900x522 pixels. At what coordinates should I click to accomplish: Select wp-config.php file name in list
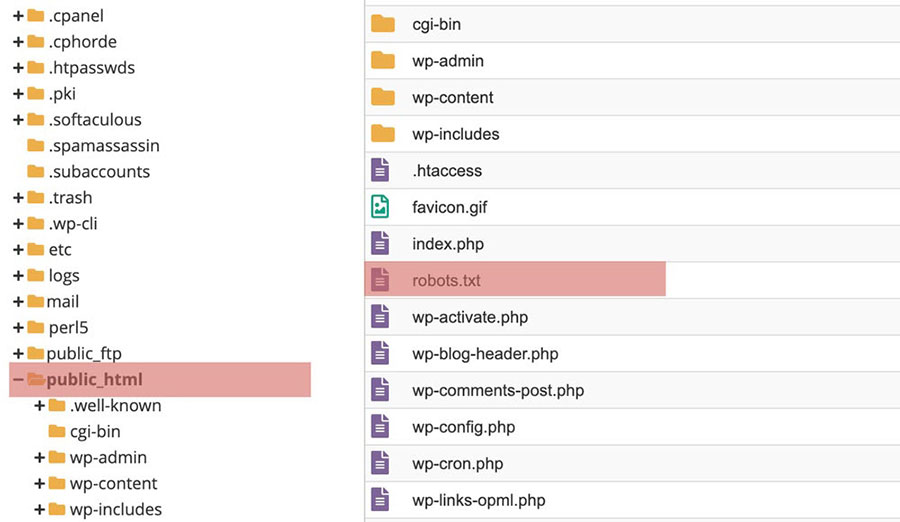click(x=464, y=427)
